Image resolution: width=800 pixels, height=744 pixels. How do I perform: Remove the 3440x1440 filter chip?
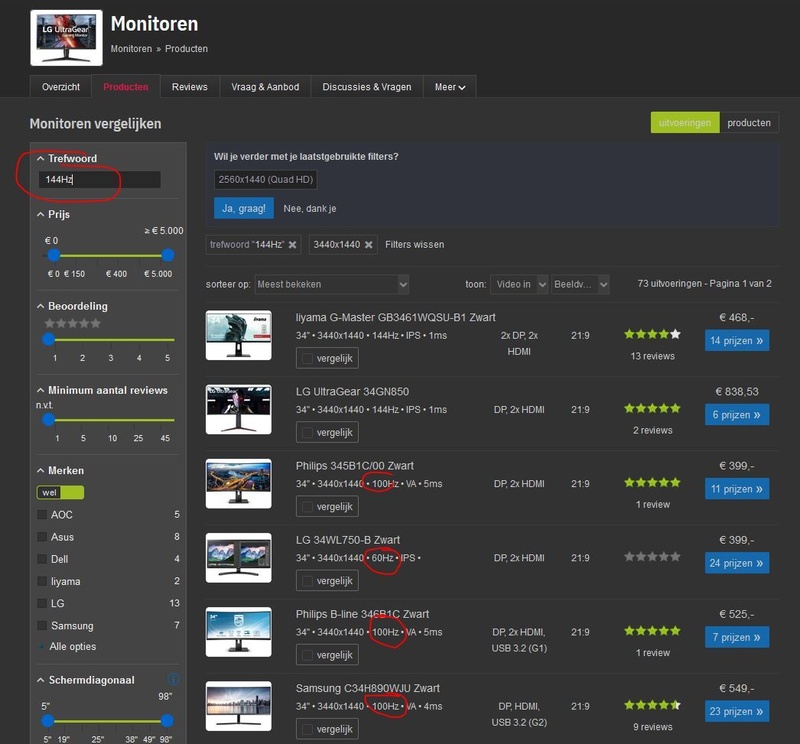coord(368,245)
